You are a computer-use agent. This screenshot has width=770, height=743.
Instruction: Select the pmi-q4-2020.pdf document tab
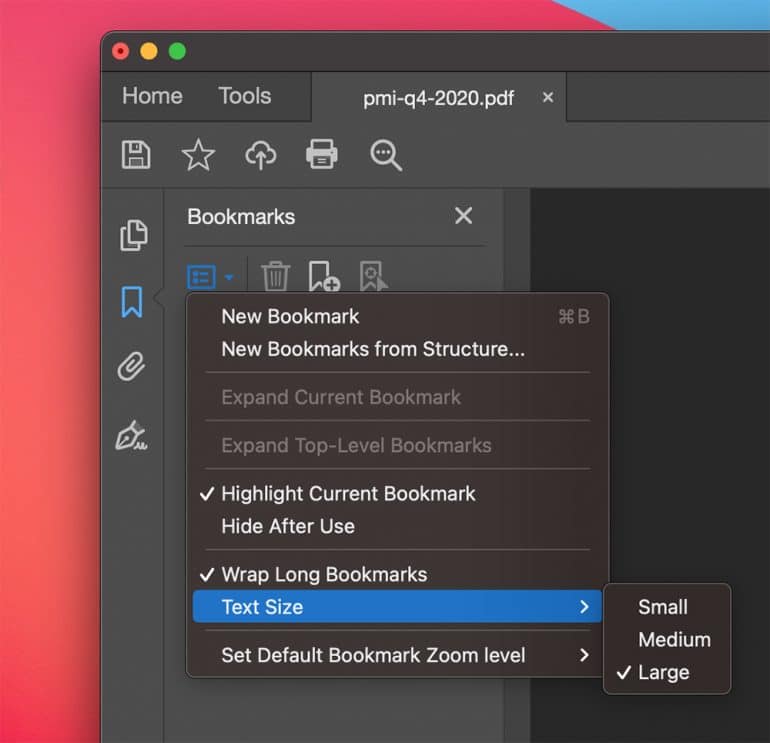(439, 98)
